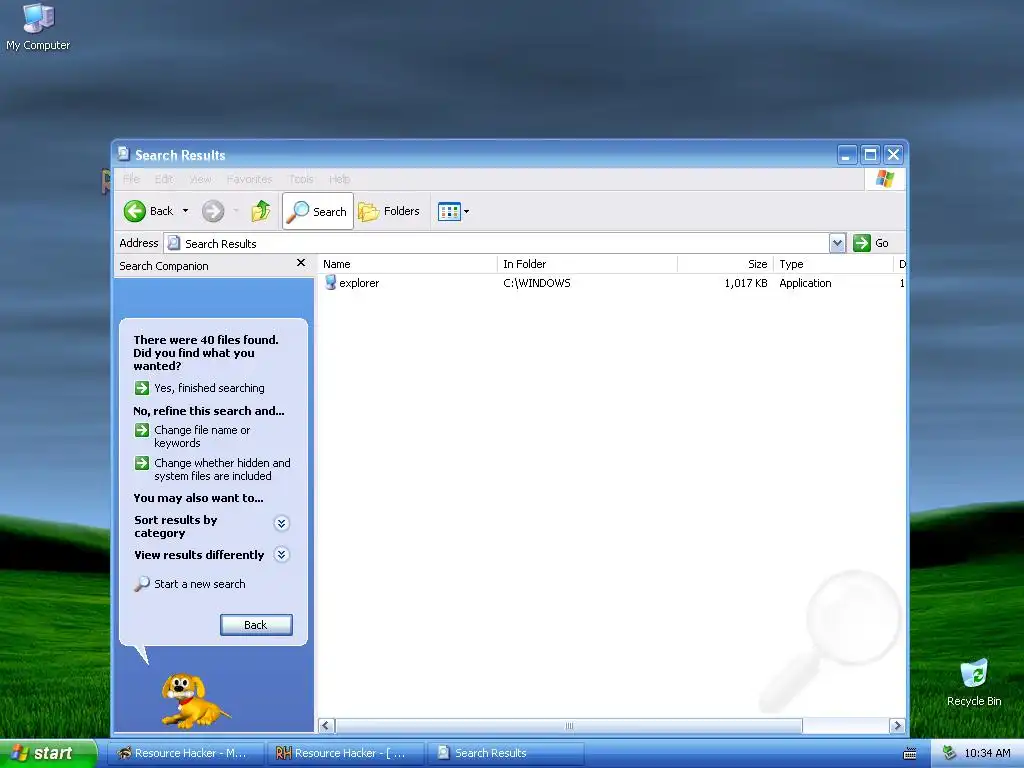Image resolution: width=1024 pixels, height=768 pixels.
Task: Open the Tools menu
Action: [x=301, y=179]
